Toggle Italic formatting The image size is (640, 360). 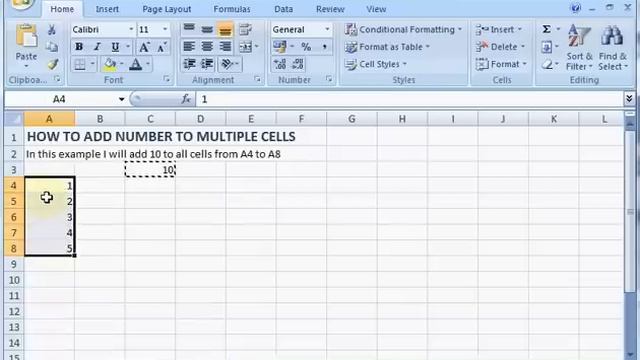[97, 47]
